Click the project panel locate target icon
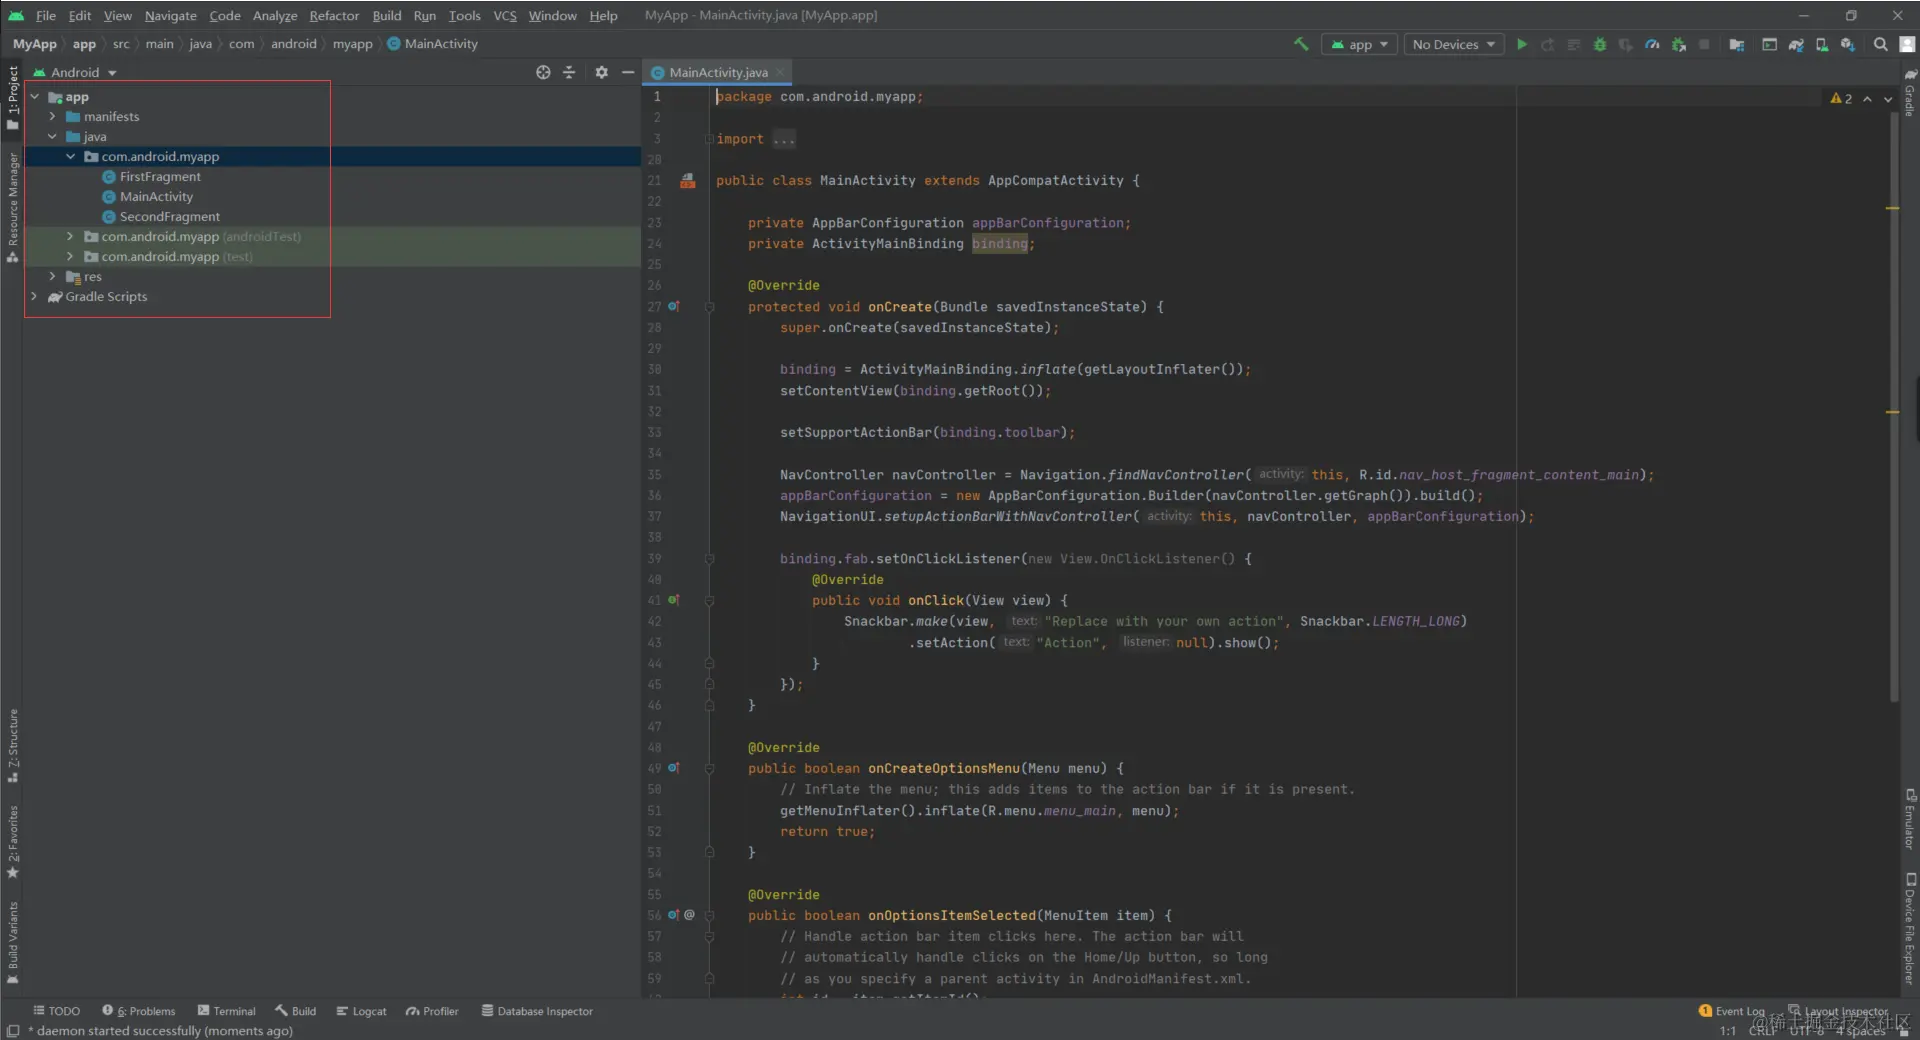1920x1040 pixels. click(543, 72)
